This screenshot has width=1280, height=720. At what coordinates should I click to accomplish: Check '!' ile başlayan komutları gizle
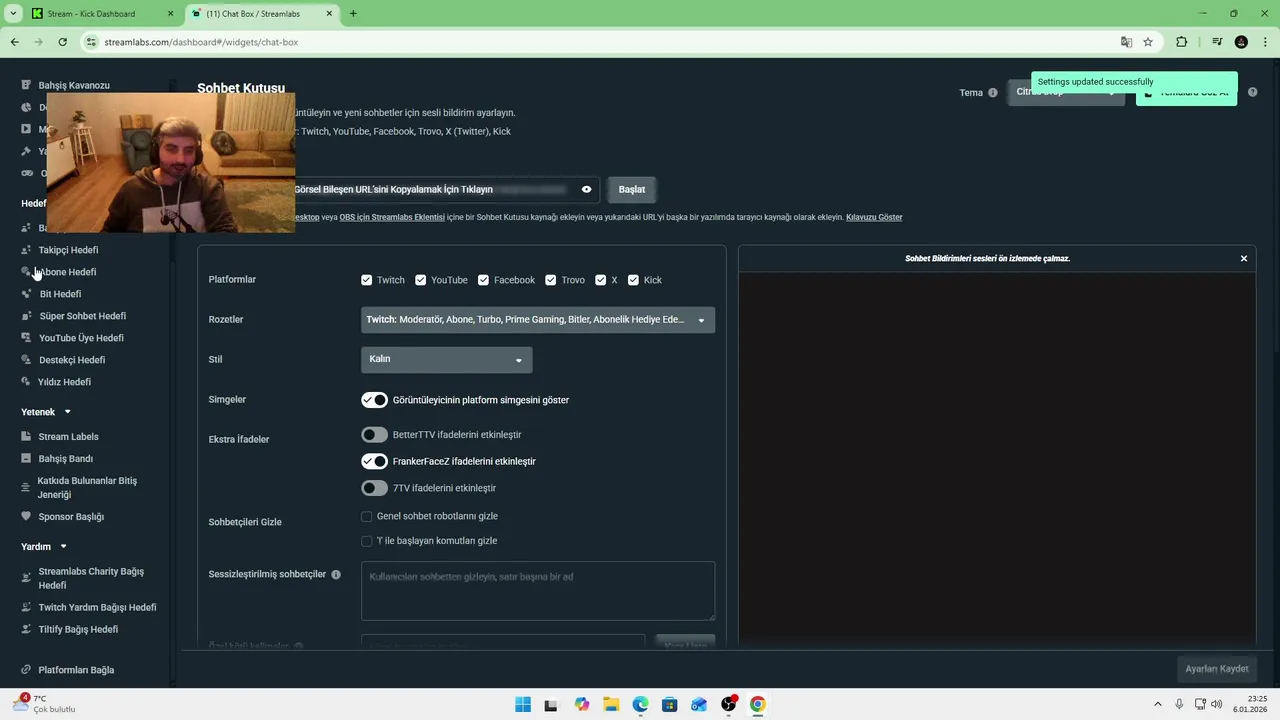pyautogui.click(x=367, y=541)
